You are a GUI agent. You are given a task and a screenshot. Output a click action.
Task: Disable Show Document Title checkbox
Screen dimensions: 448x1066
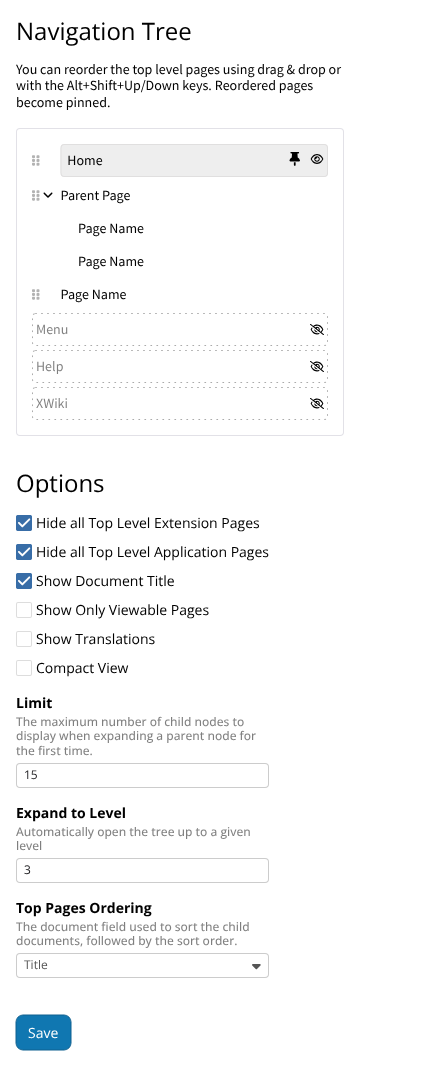24,581
